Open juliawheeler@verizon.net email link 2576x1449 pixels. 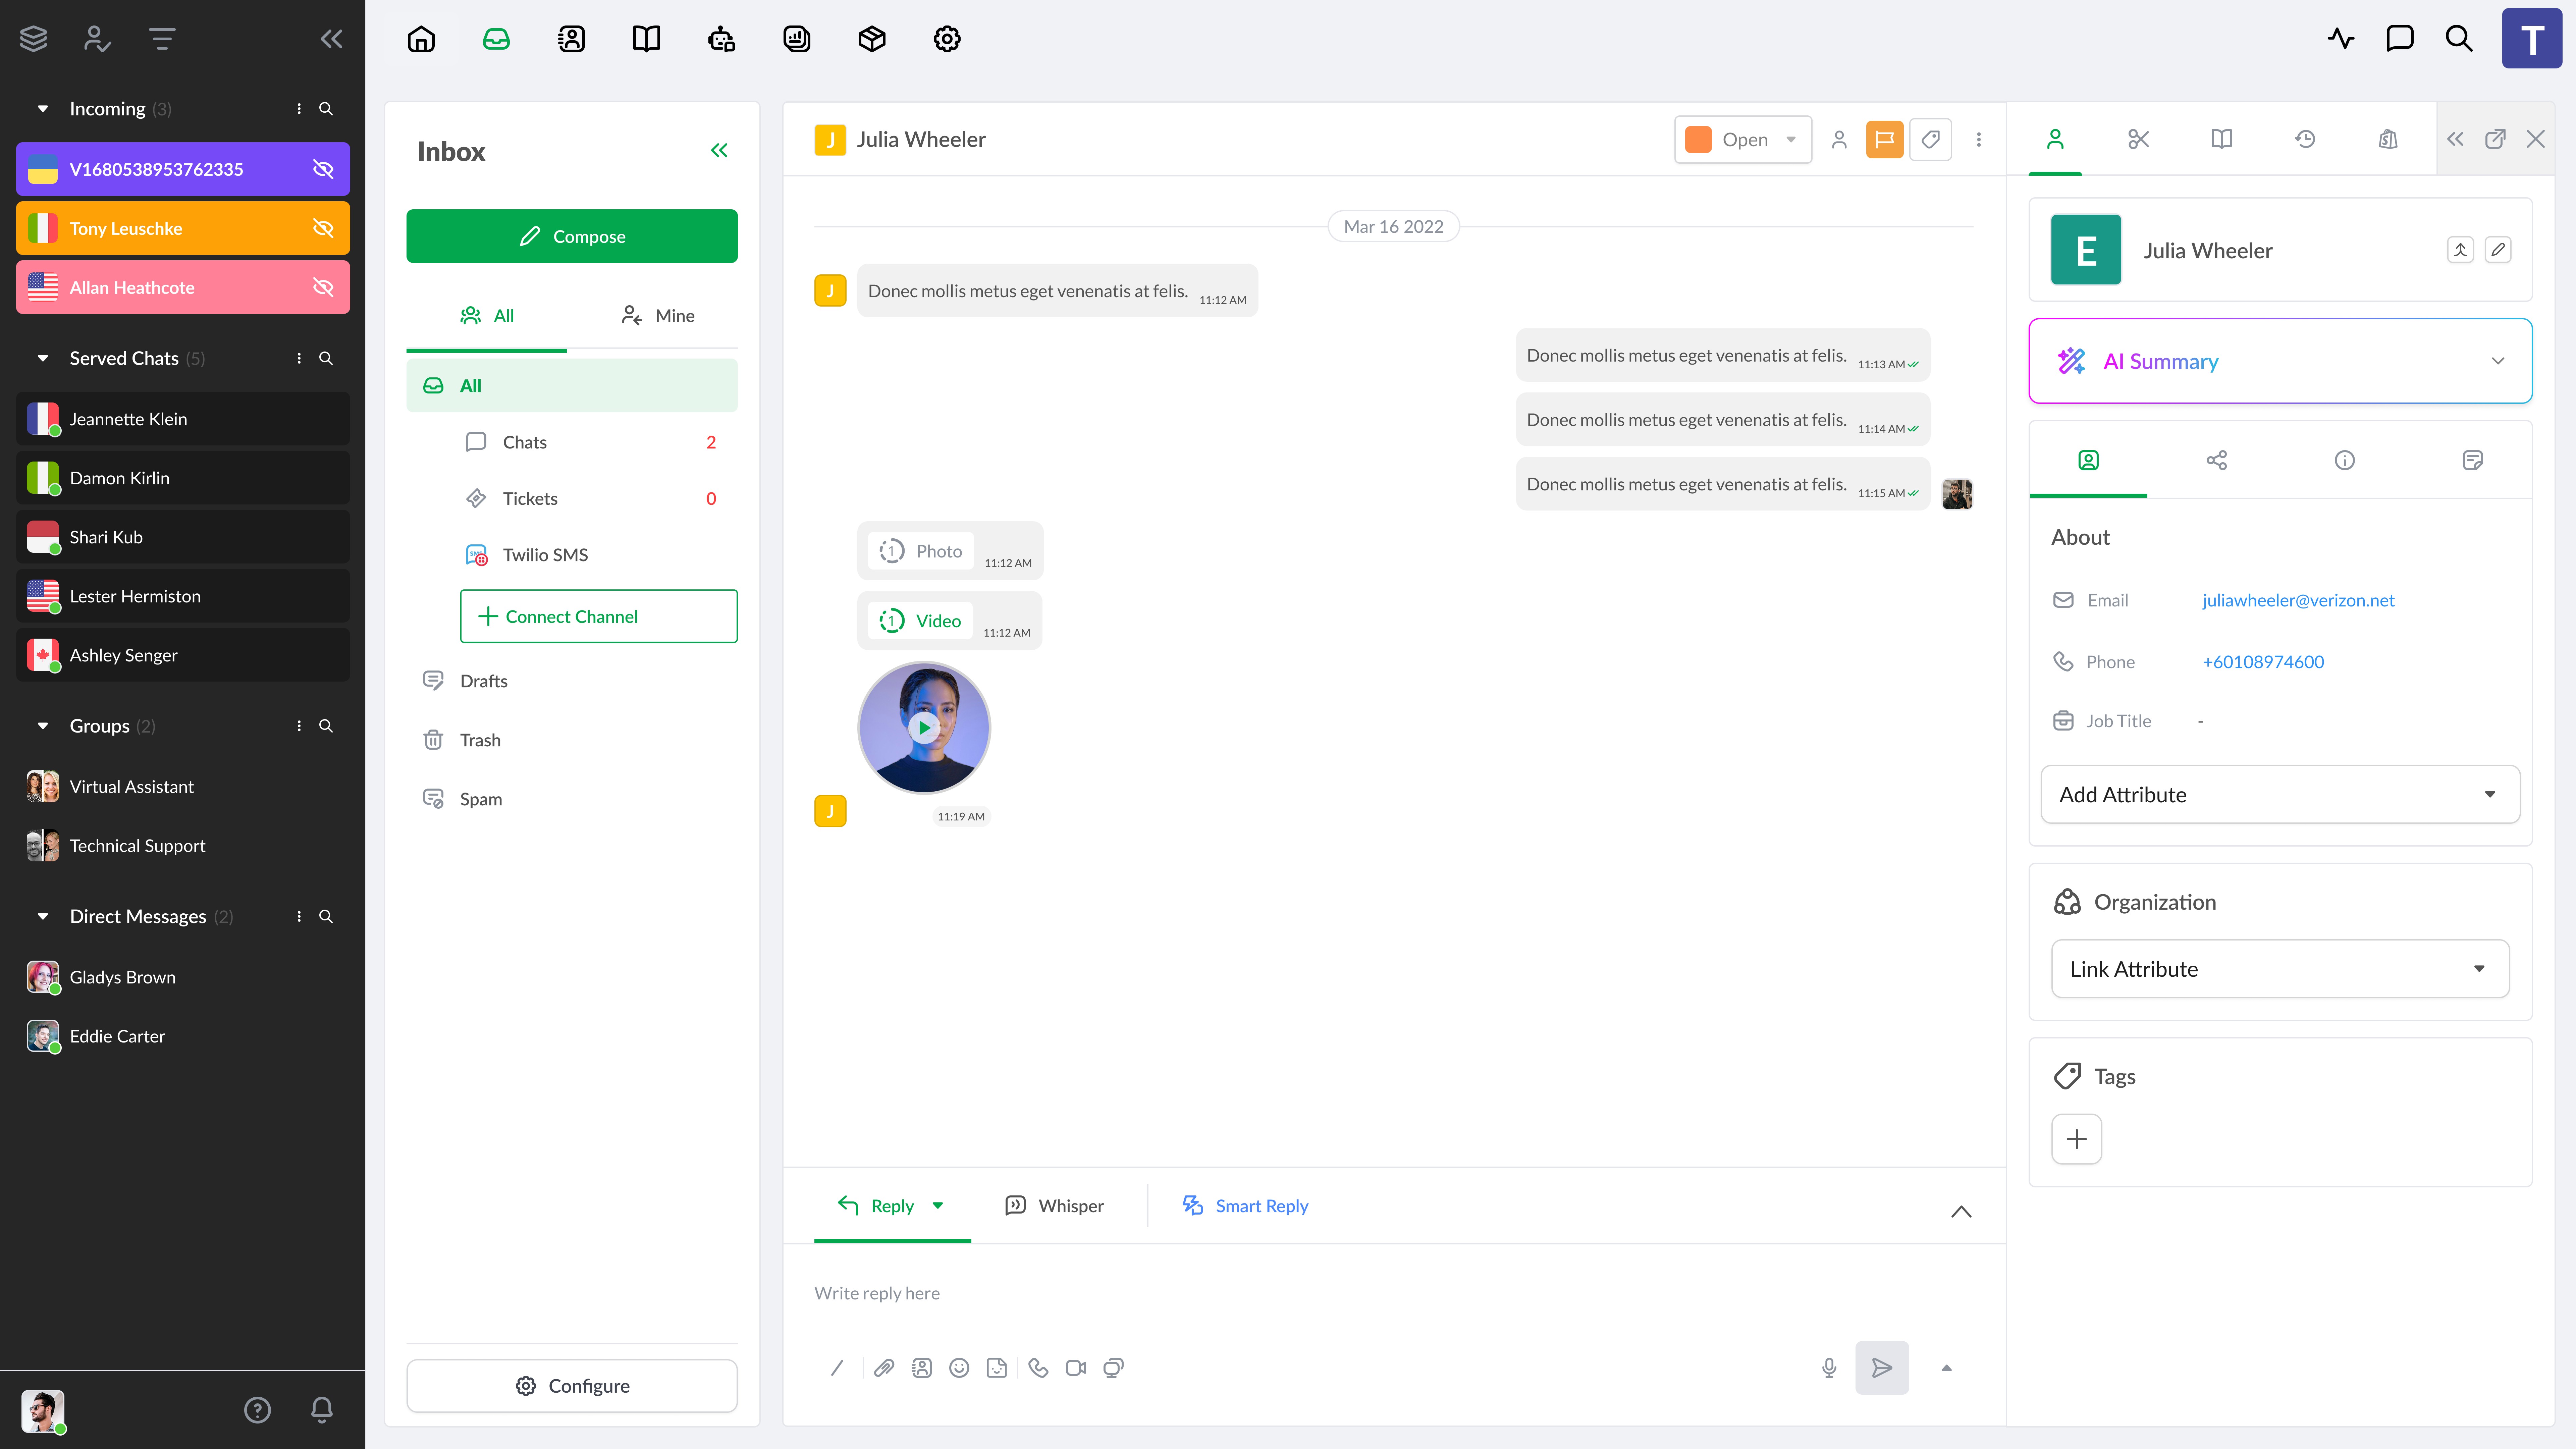tap(2298, 600)
